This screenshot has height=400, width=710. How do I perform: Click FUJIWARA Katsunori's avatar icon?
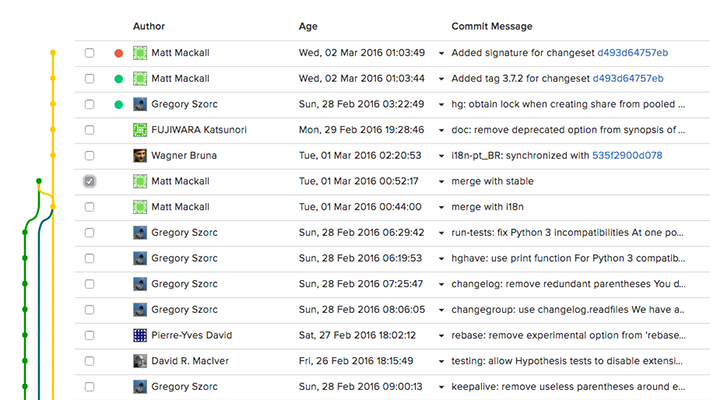point(140,129)
